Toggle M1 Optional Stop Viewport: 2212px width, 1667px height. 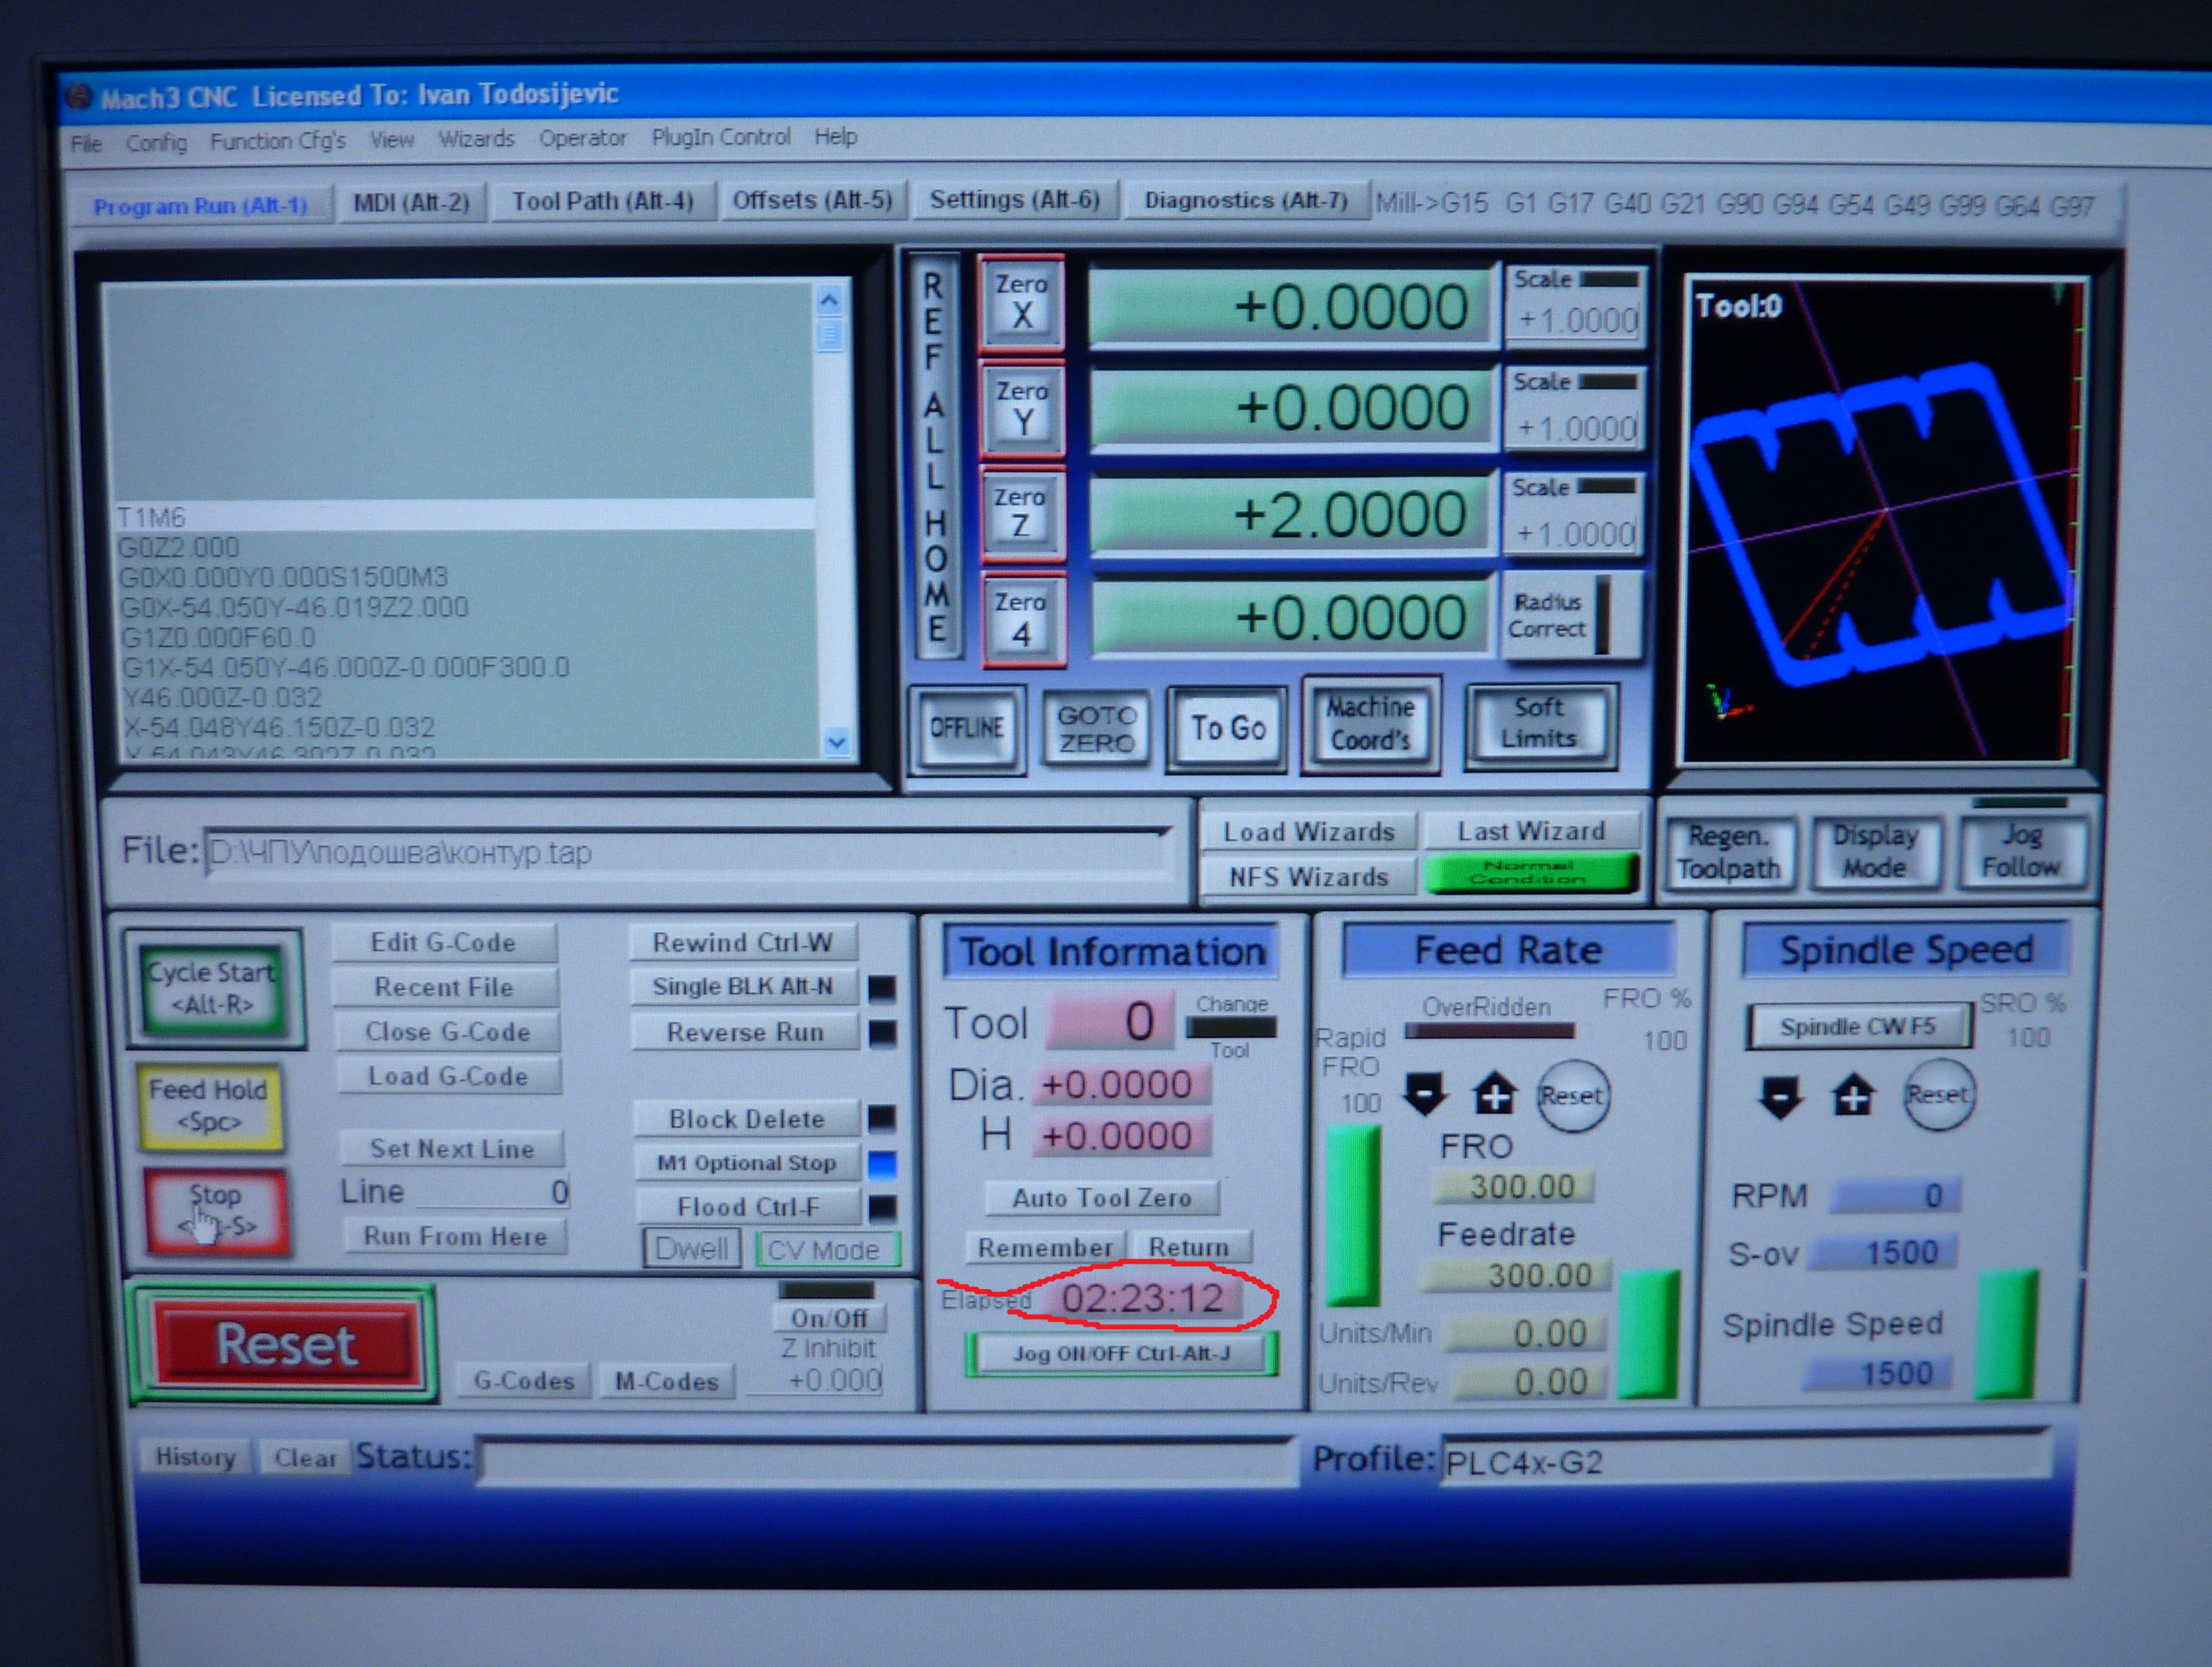746,1163
